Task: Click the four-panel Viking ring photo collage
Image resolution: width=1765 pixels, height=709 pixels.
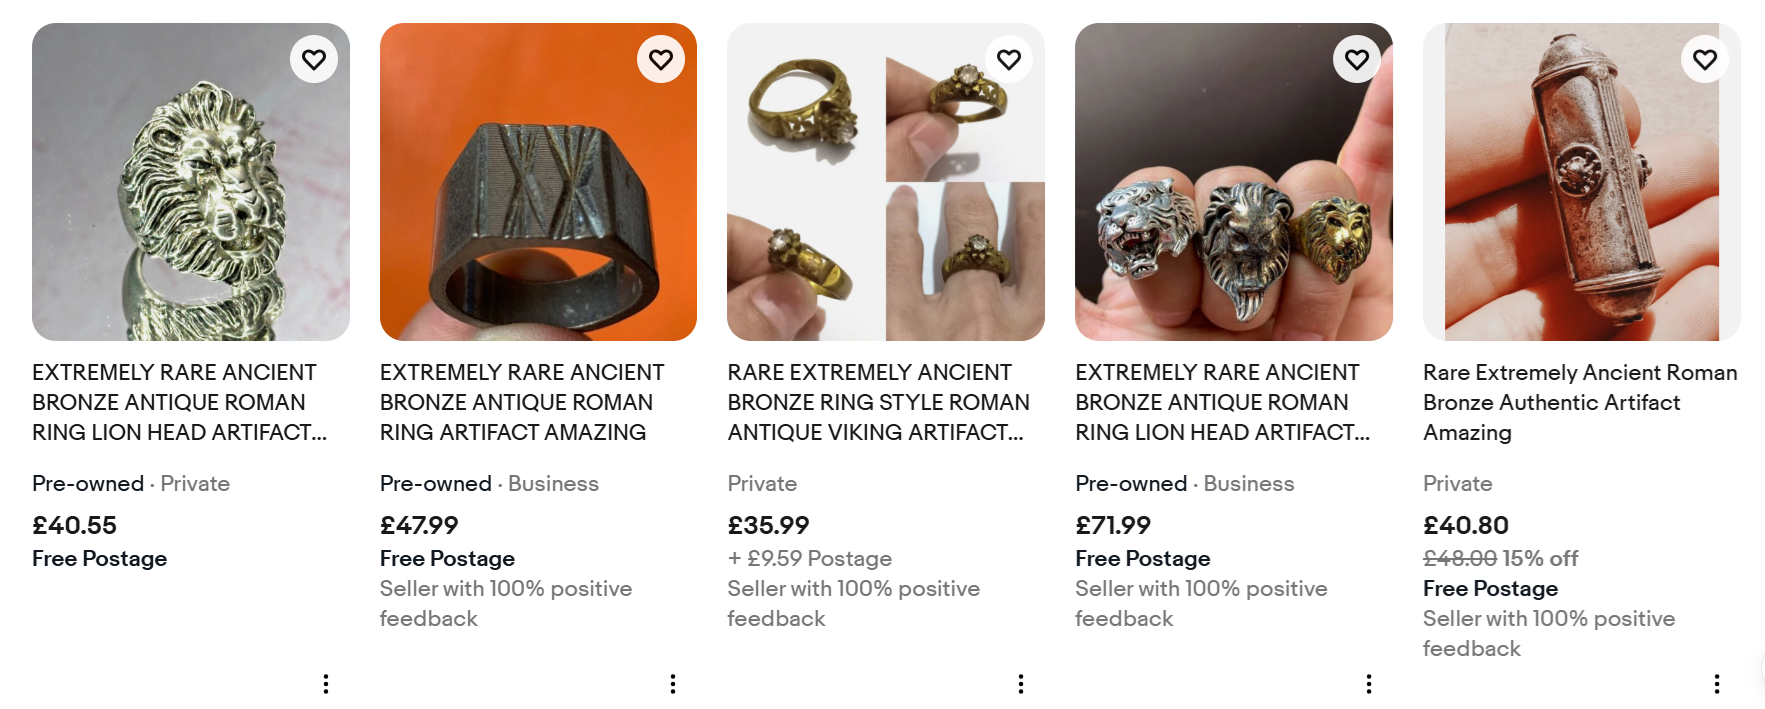Action: point(886,180)
